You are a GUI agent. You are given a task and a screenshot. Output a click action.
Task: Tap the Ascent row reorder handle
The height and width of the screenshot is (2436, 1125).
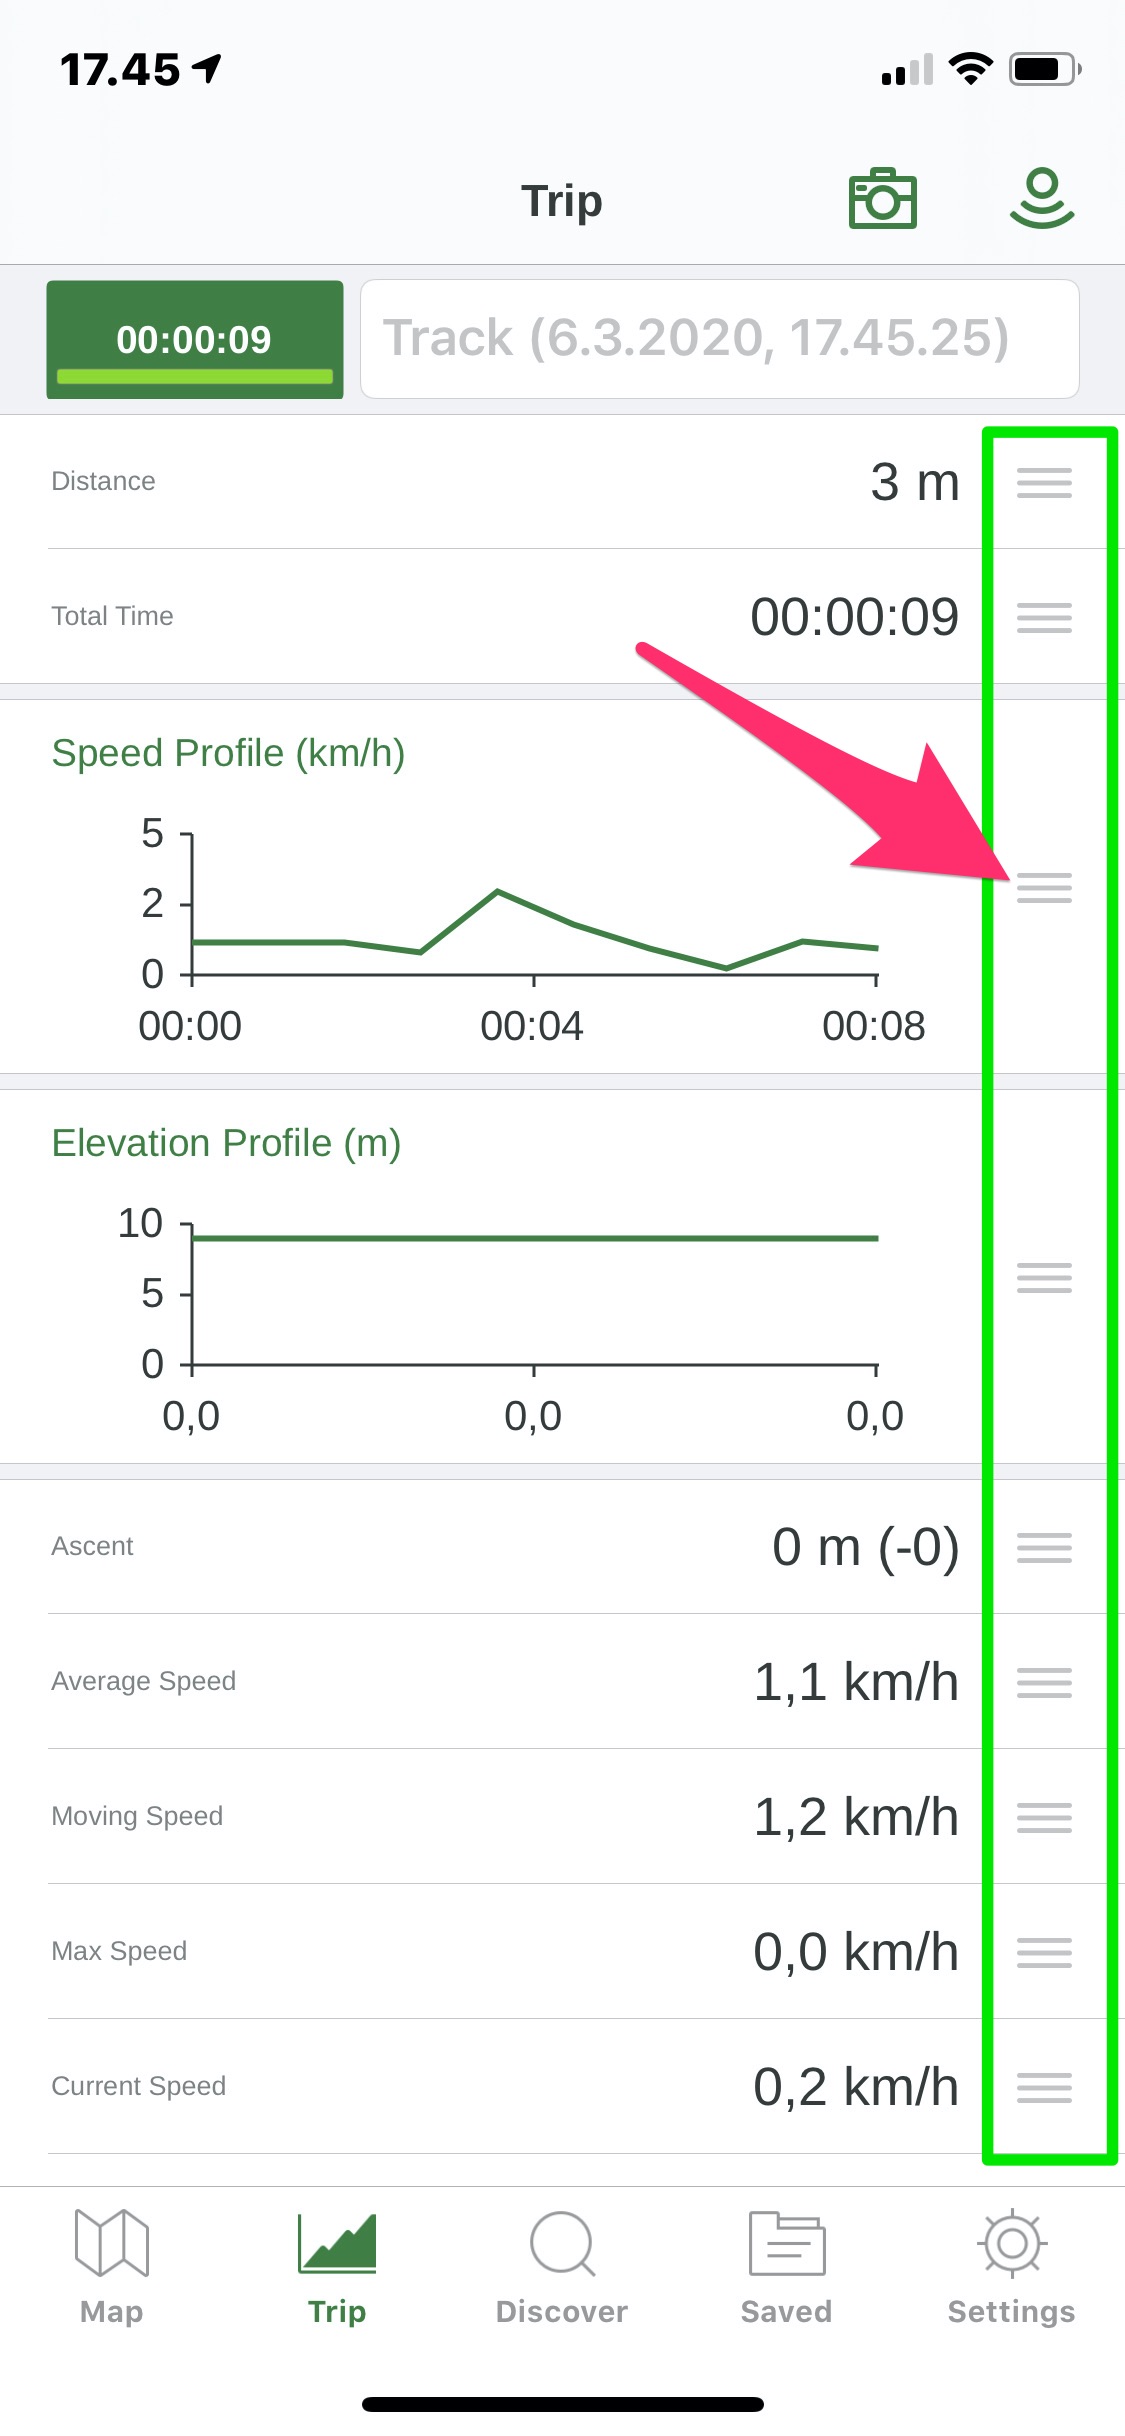1044,1547
